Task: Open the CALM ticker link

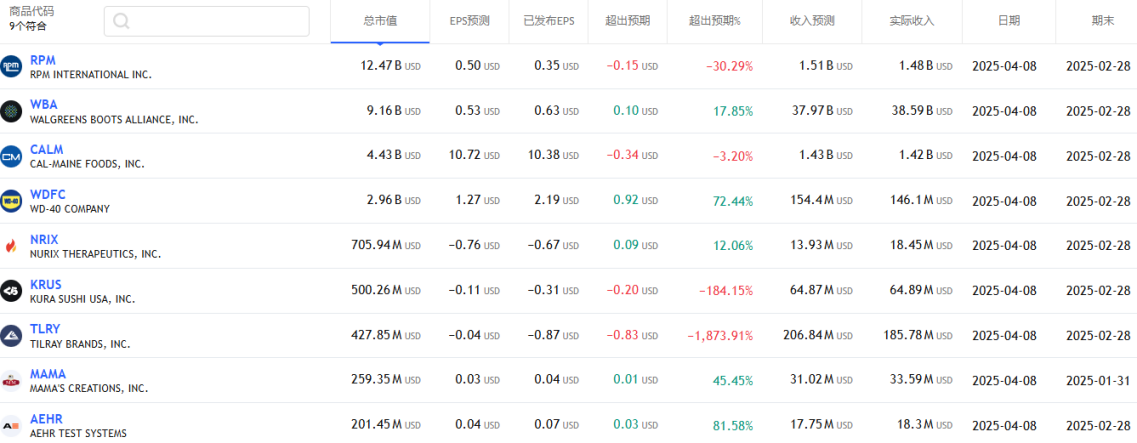Action: click(x=46, y=150)
